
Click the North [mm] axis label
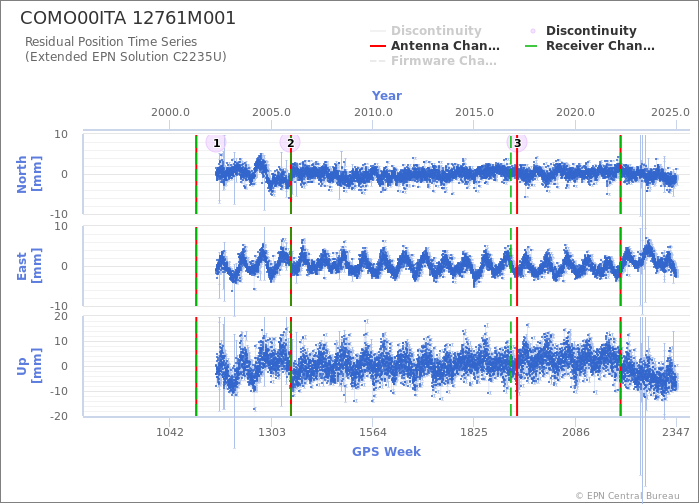pyautogui.click(x=29, y=174)
